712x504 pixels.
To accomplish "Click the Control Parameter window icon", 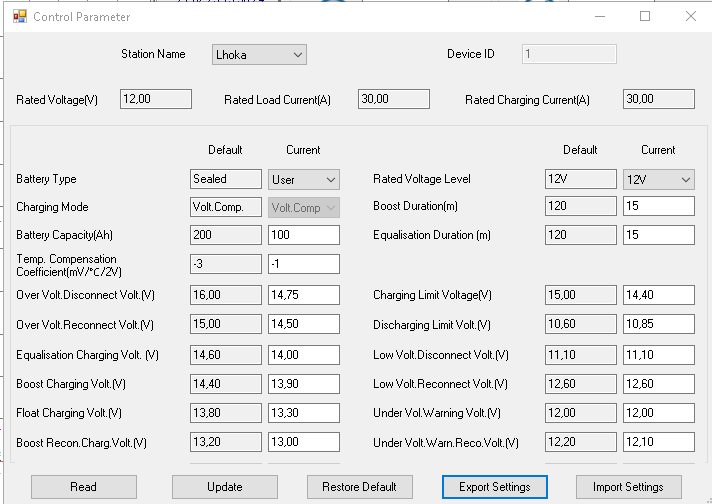I will (x=20, y=16).
